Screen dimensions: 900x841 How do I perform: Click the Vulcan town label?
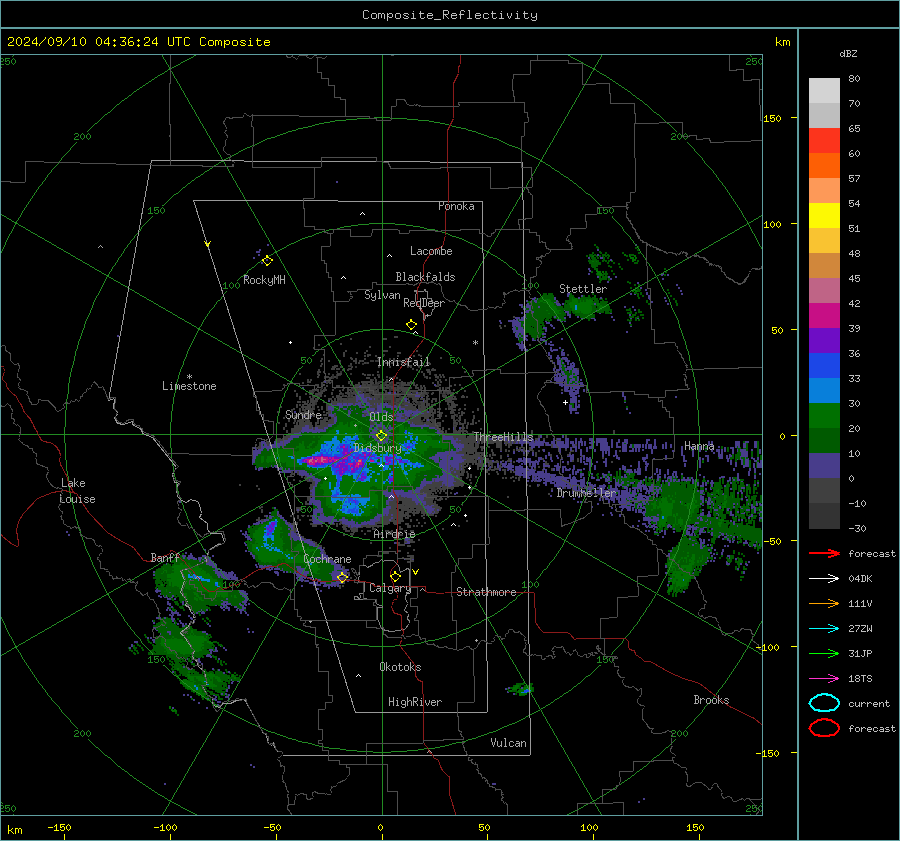pos(508,743)
